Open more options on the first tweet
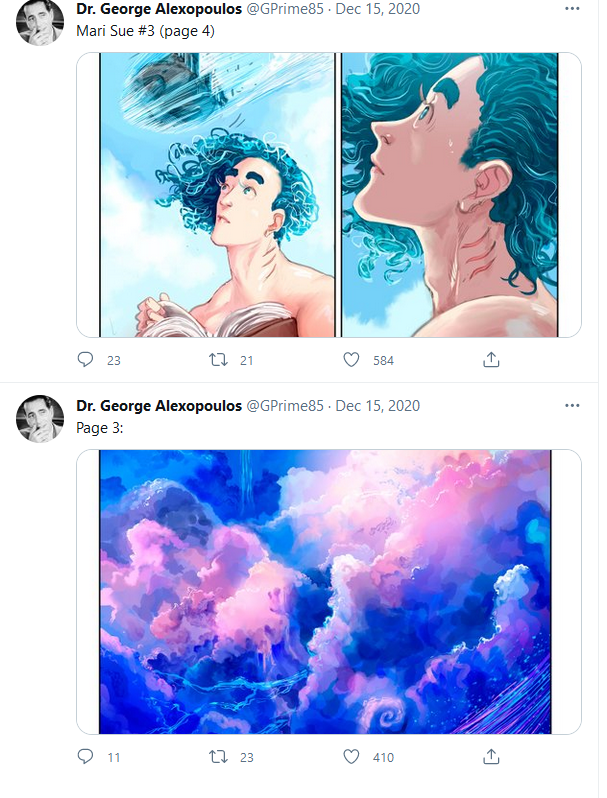The width and height of the screenshot is (607, 798). (572, 9)
